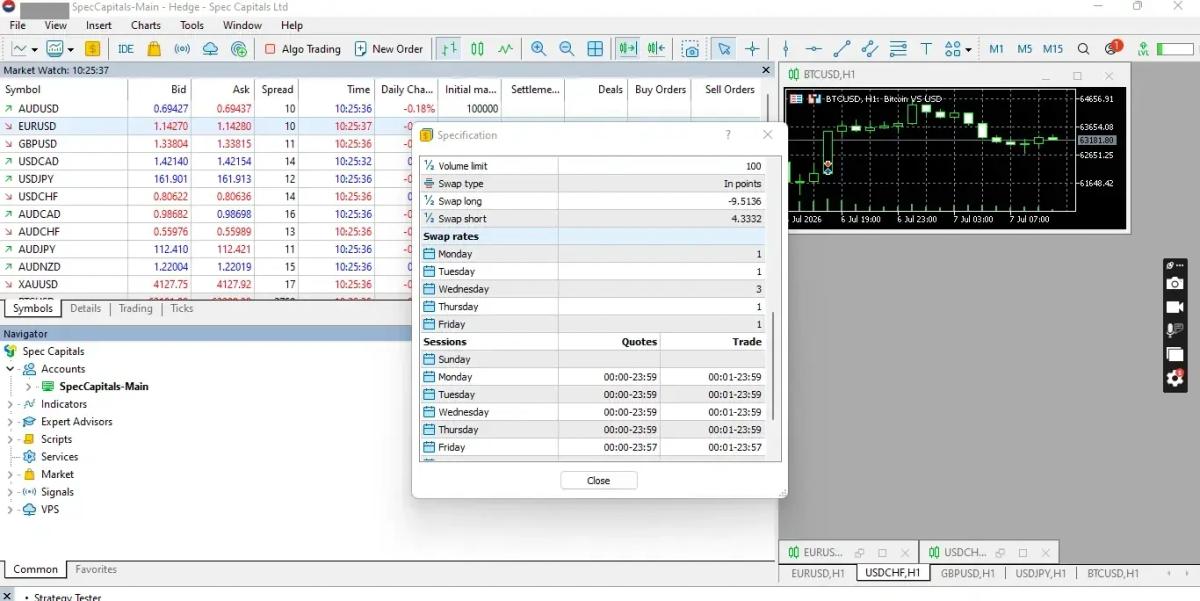Expand the Accounts tree node

click(x=11, y=369)
